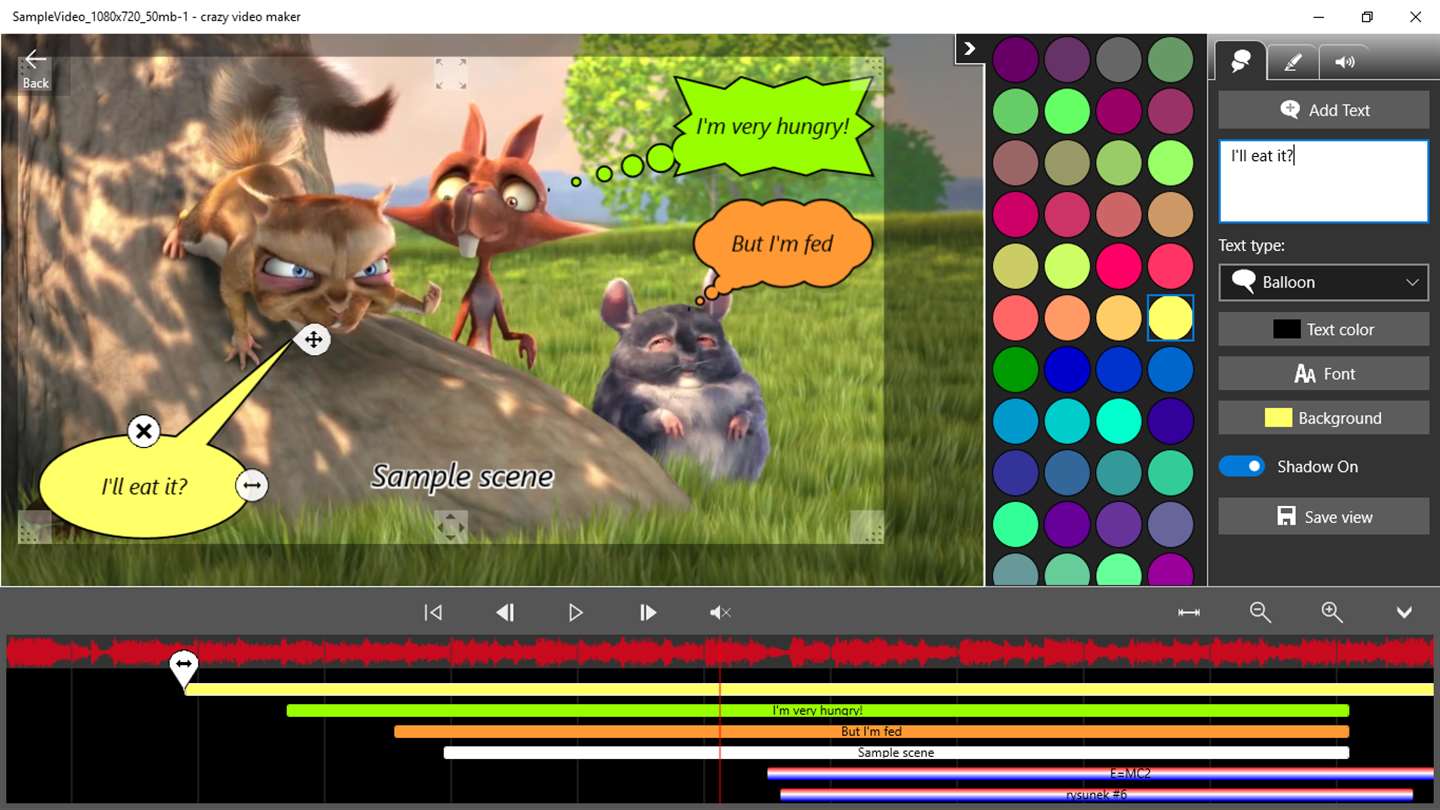Select the orange "But I'm fed" balloon in the video
Image resolution: width=1440 pixels, height=810 pixels.
pyautogui.click(x=782, y=244)
